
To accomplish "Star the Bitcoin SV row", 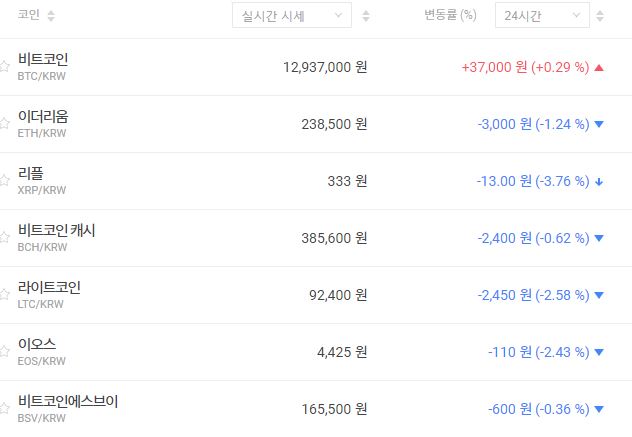I will (x=5, y=409).
